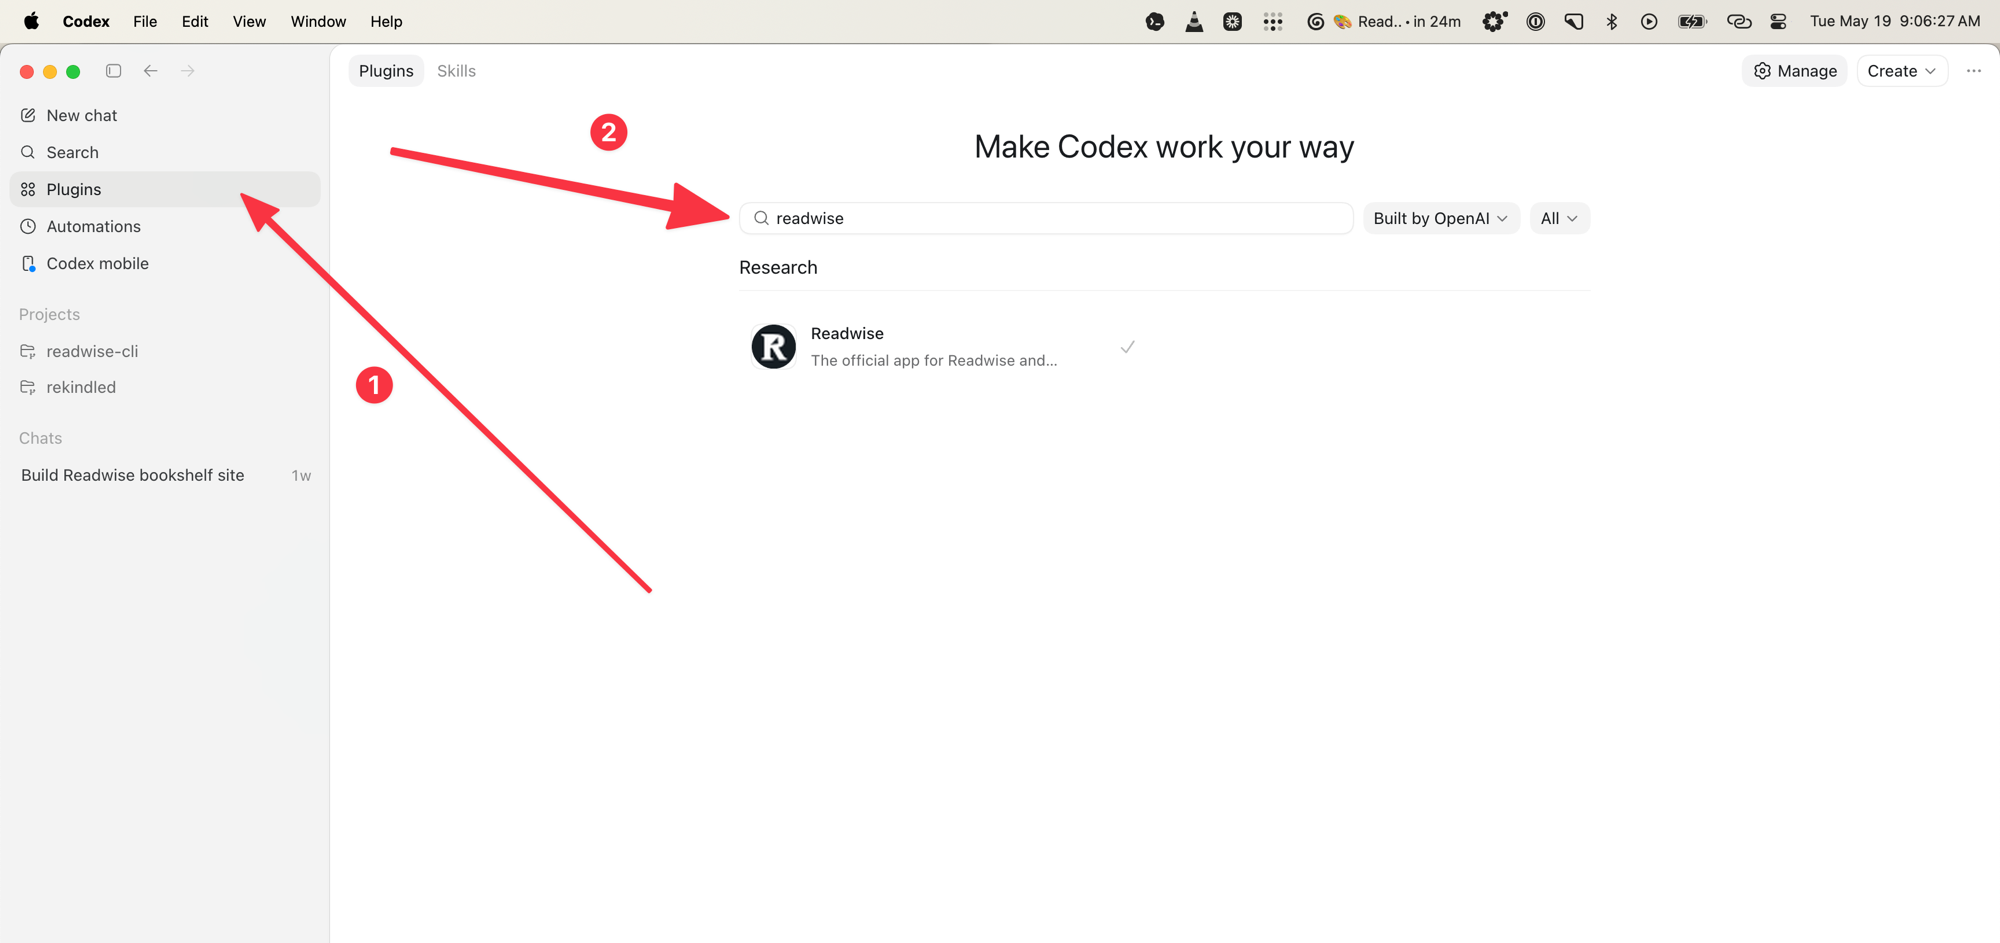The height and width of the screenshot is (943, 2000).
Task: Open Automations in the sidebar
Action: click(x=165, y=226)
